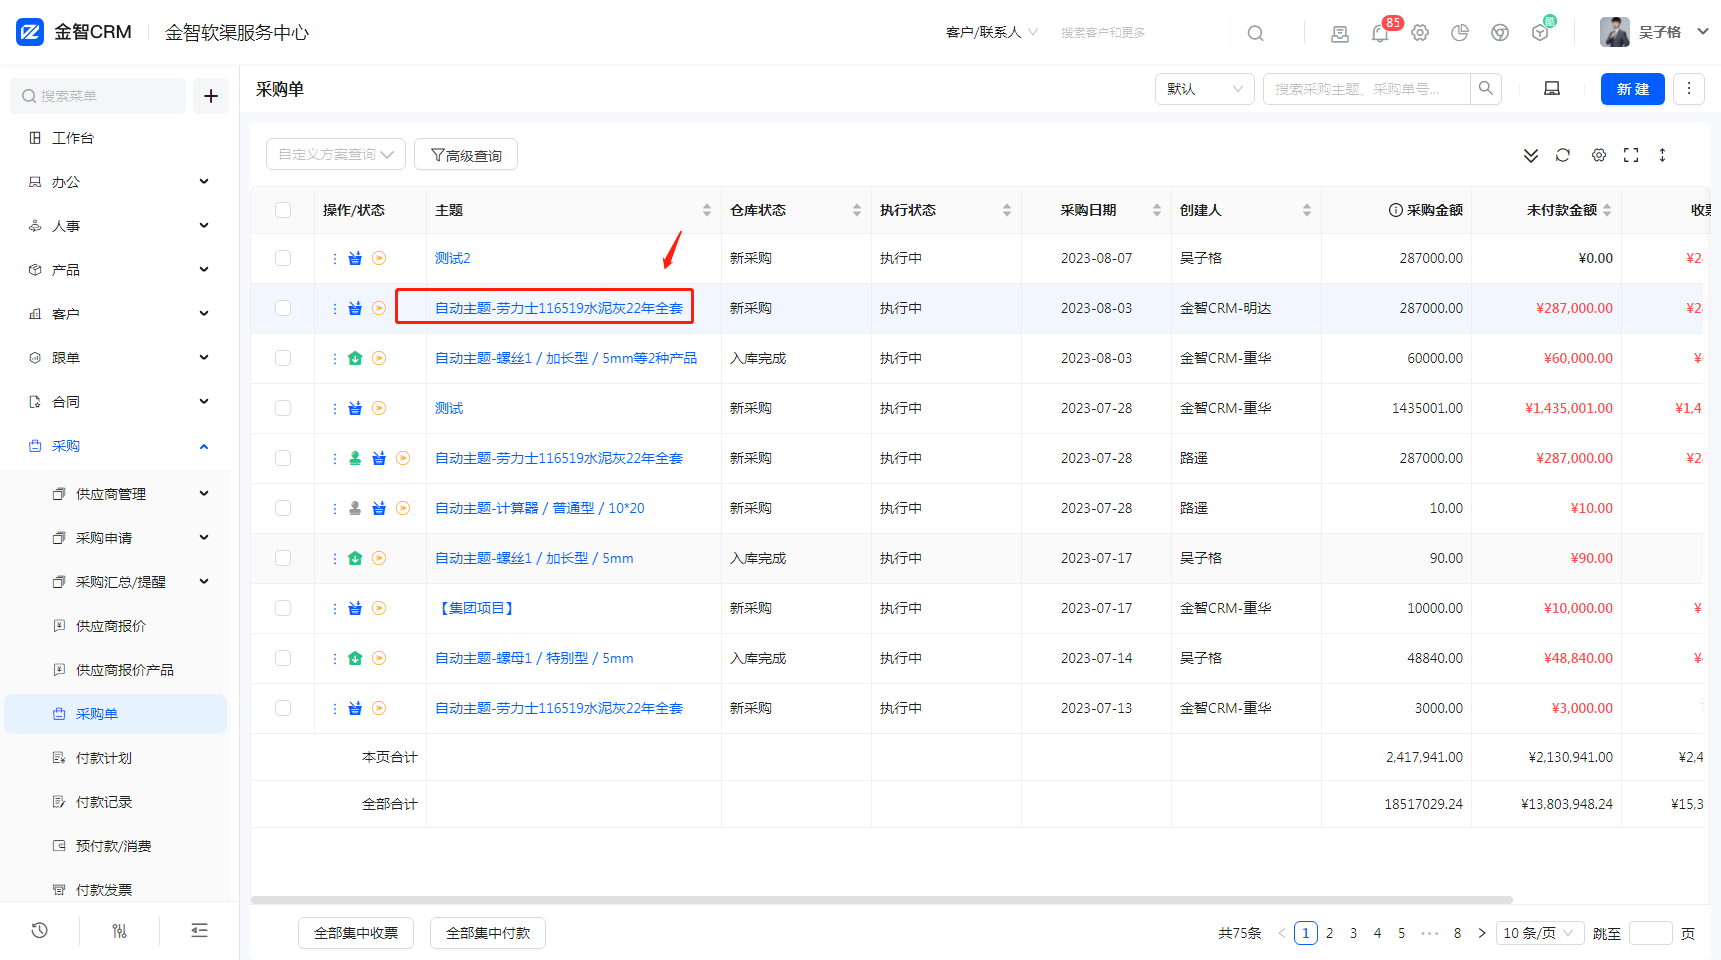This screenshot has width=1721, height=960.
Task: Open the 10 条/页 page size dropdown
Action: 1540,933
